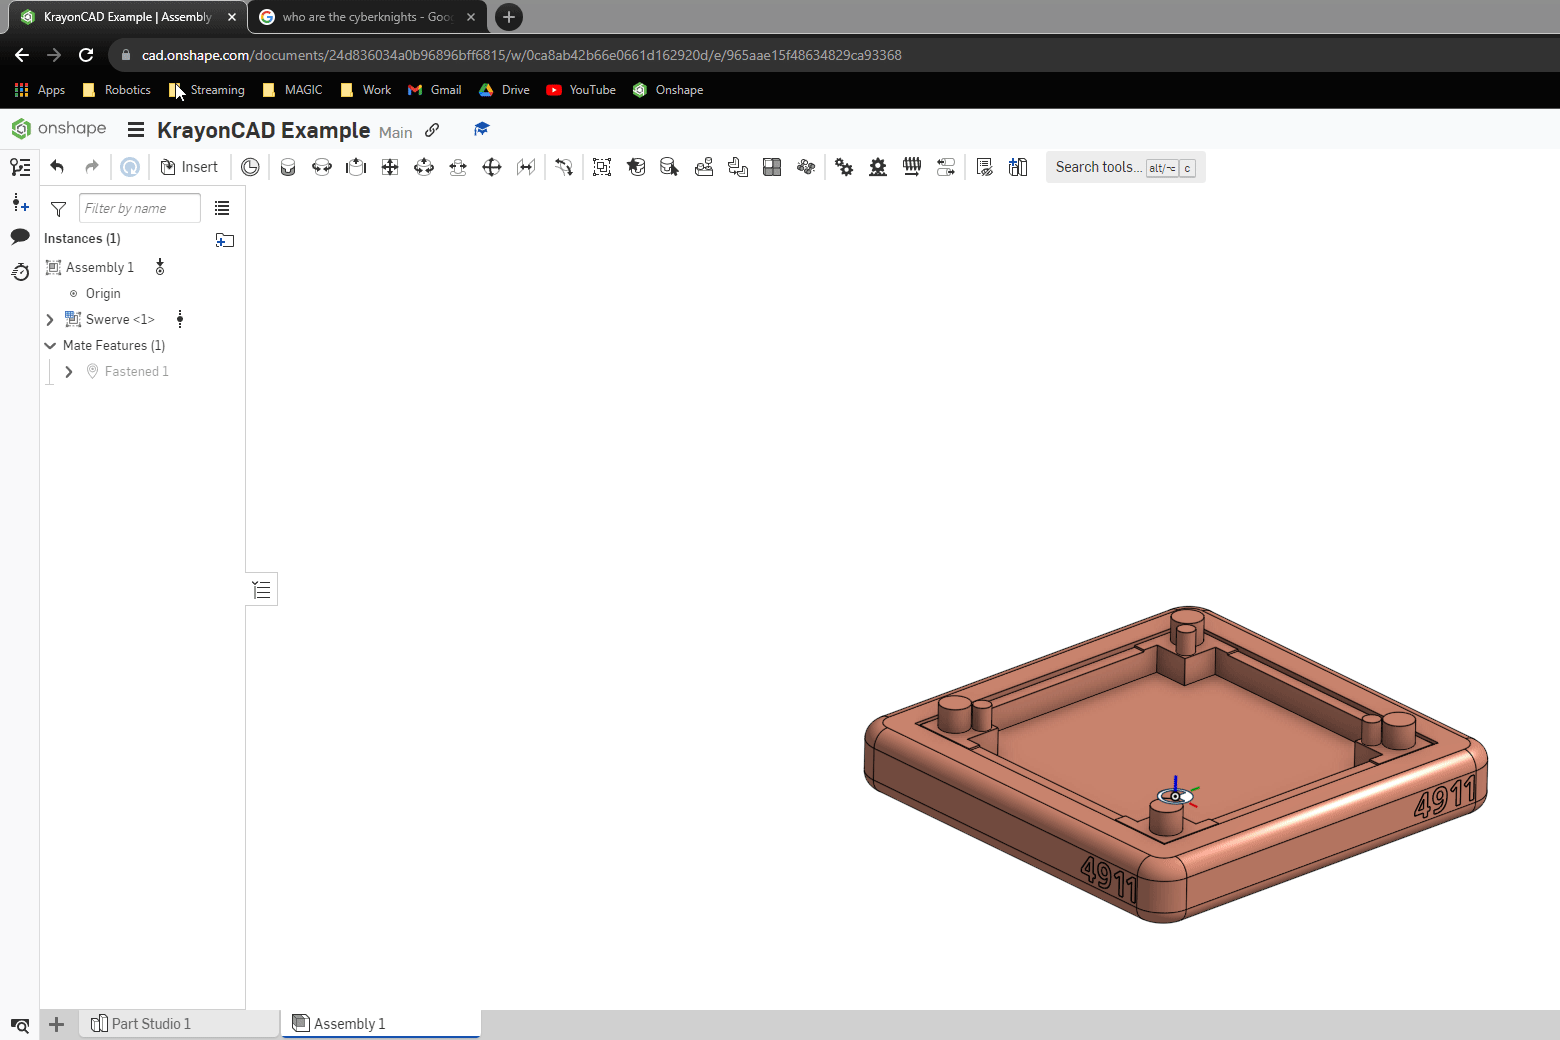Image resolution: width=1560 pixels, height=1040 pixels.
Task: Select the Planar mate tool
Action: tap(390, 167)
